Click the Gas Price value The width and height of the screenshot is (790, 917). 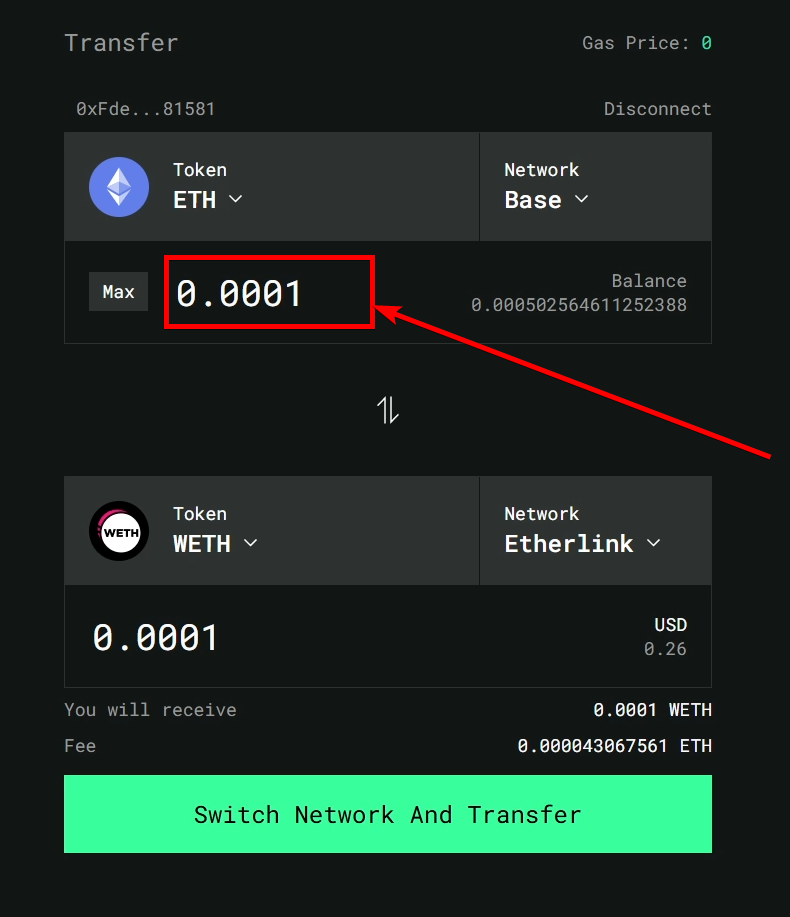(706, 43)
